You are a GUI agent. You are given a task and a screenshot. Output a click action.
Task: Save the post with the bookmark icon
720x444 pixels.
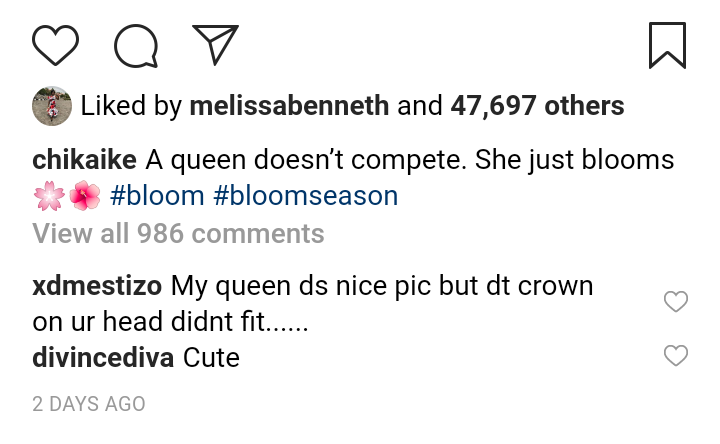pyautogui.click(x=667, y=45)
